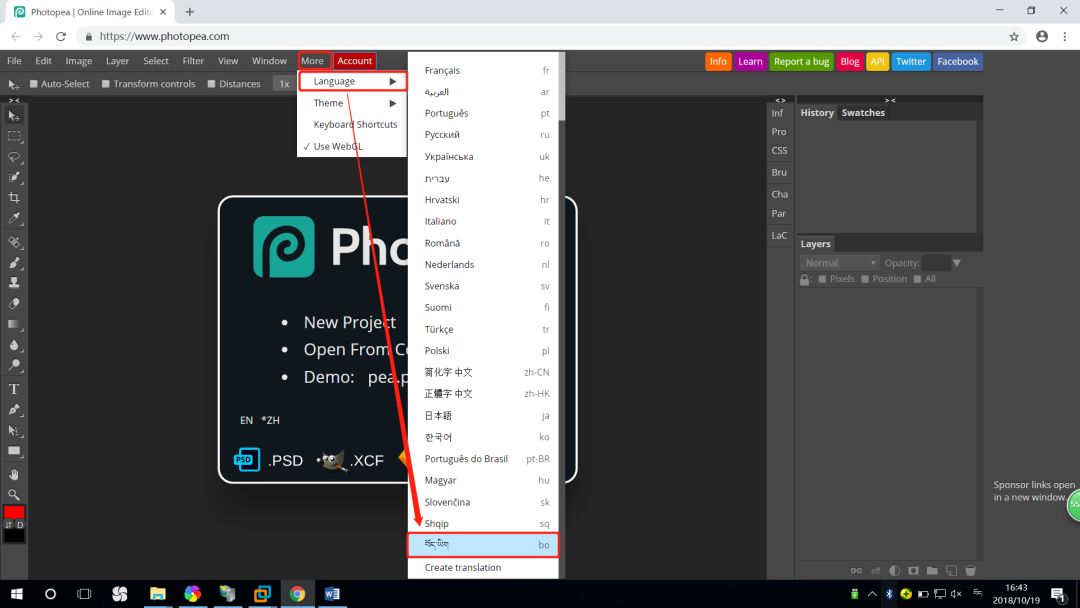Screen dimensions: 1080x608
Task: Click the new folder icon in Layers
Action: point(932,571)
